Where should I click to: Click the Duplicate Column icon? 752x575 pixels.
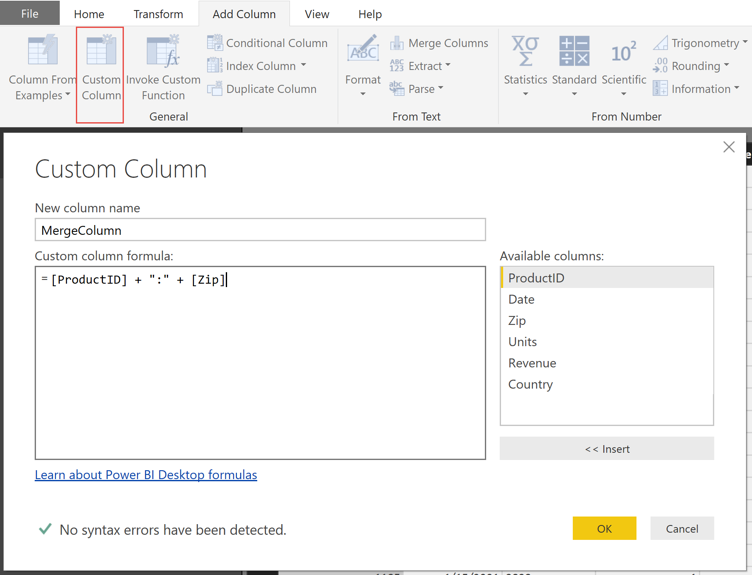click(215, 89)
